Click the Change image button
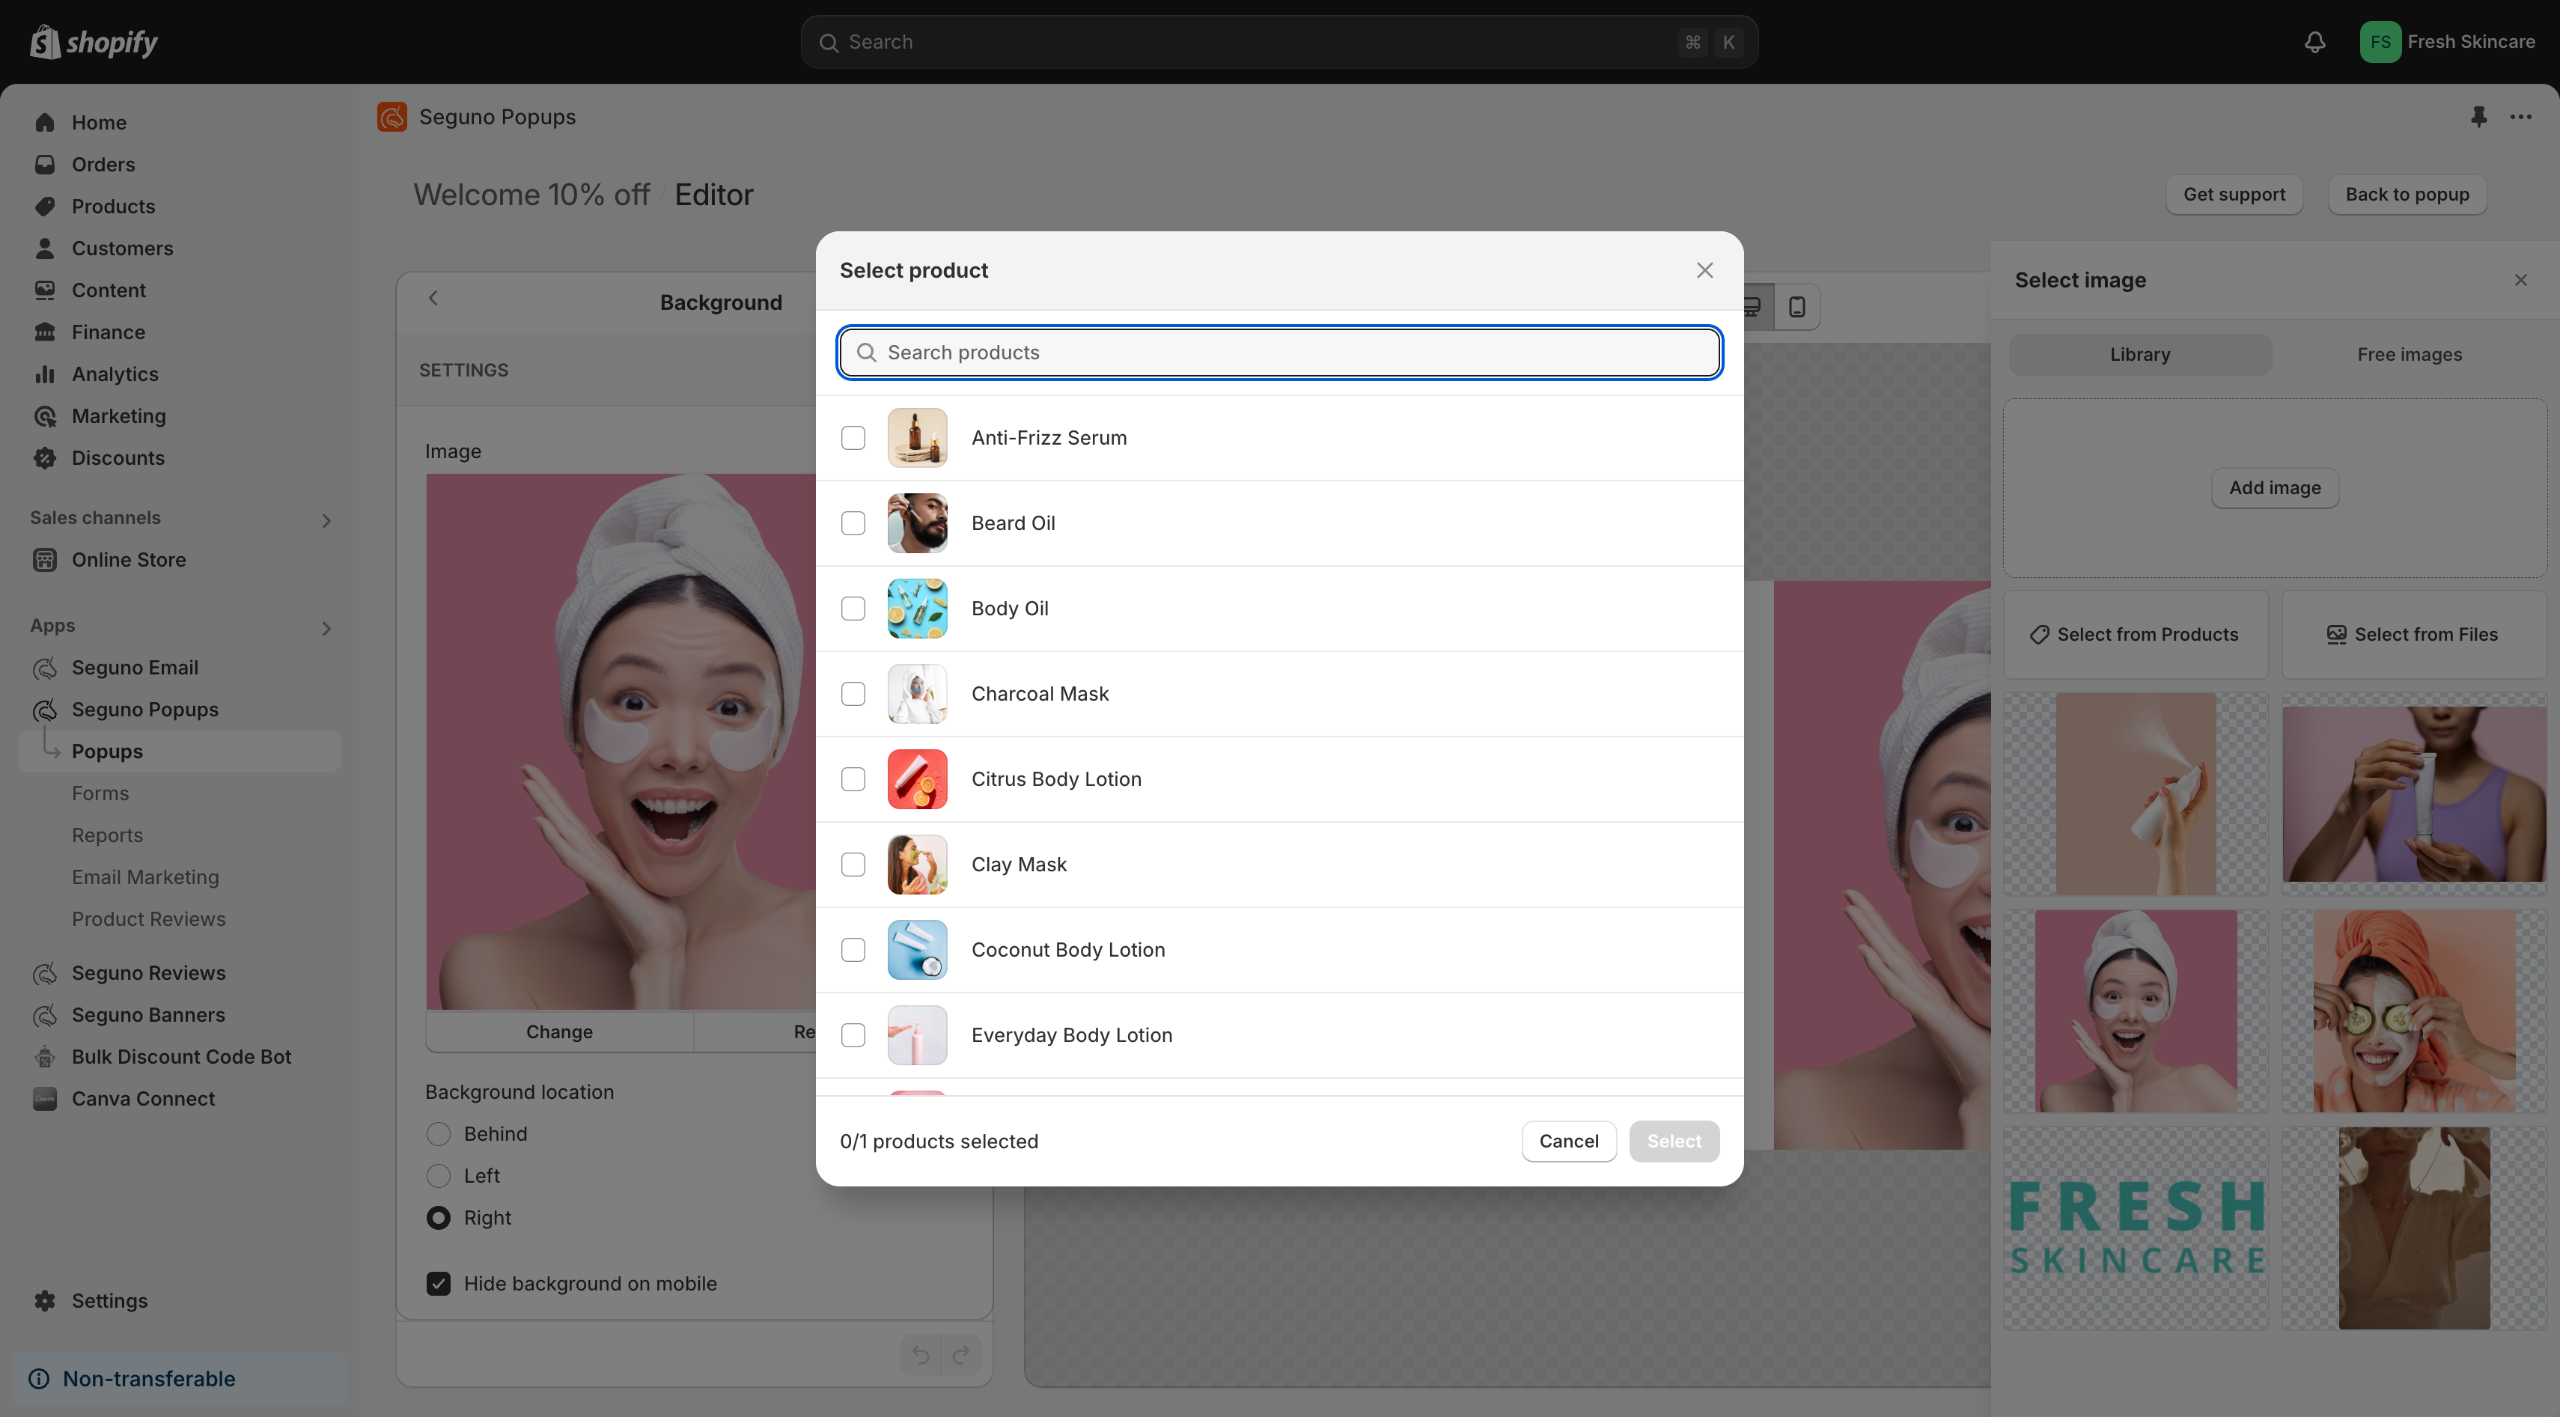The width and height of the screenshot is (2560, 1417). click(559, 1032)
